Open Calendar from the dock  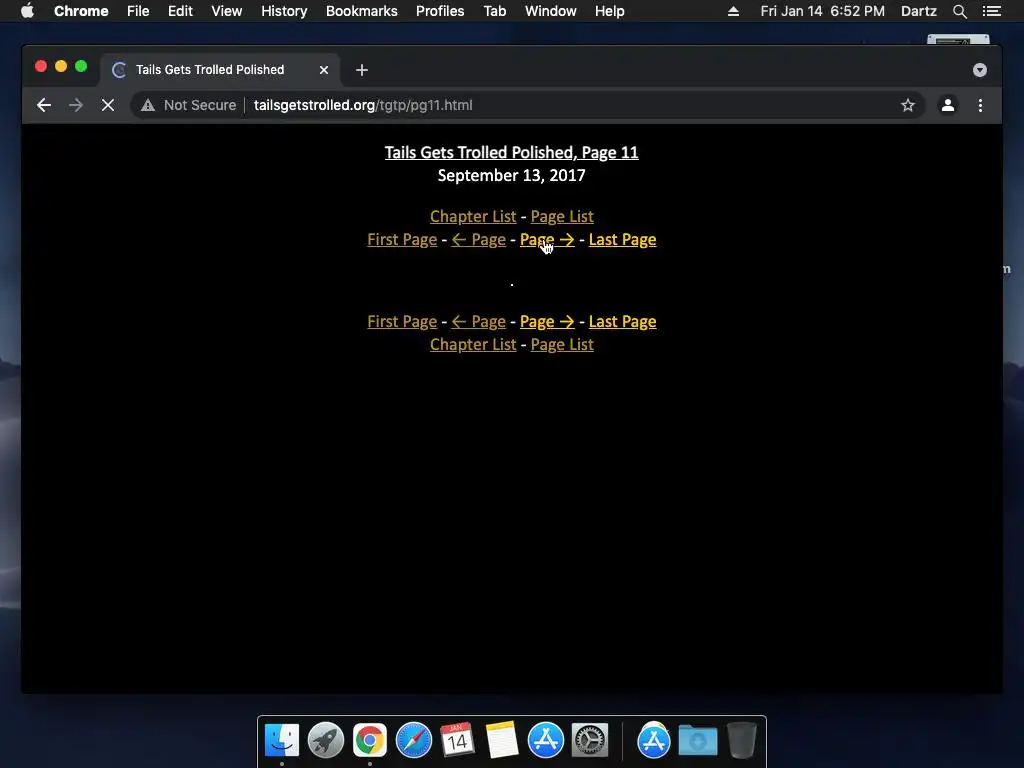[457, 740]
